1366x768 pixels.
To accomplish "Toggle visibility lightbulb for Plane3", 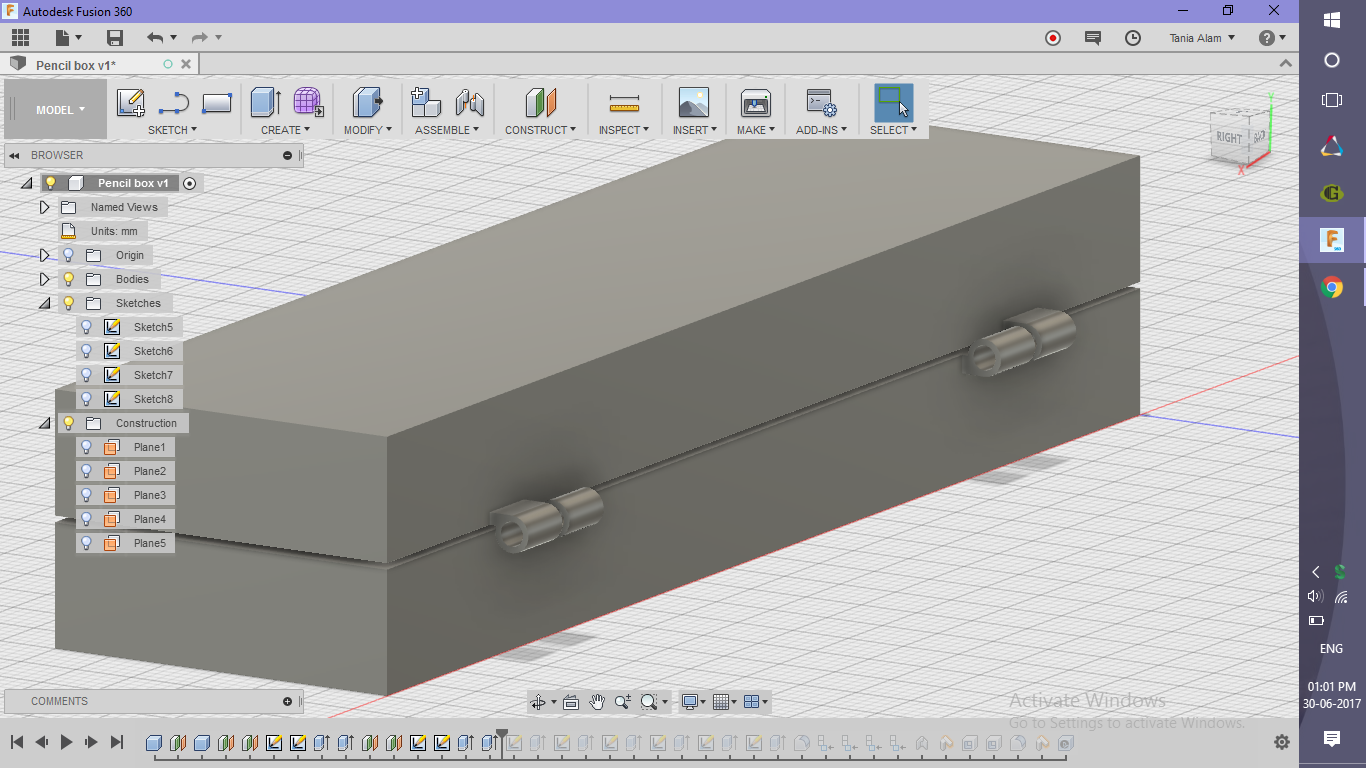I will click(87, 495).
